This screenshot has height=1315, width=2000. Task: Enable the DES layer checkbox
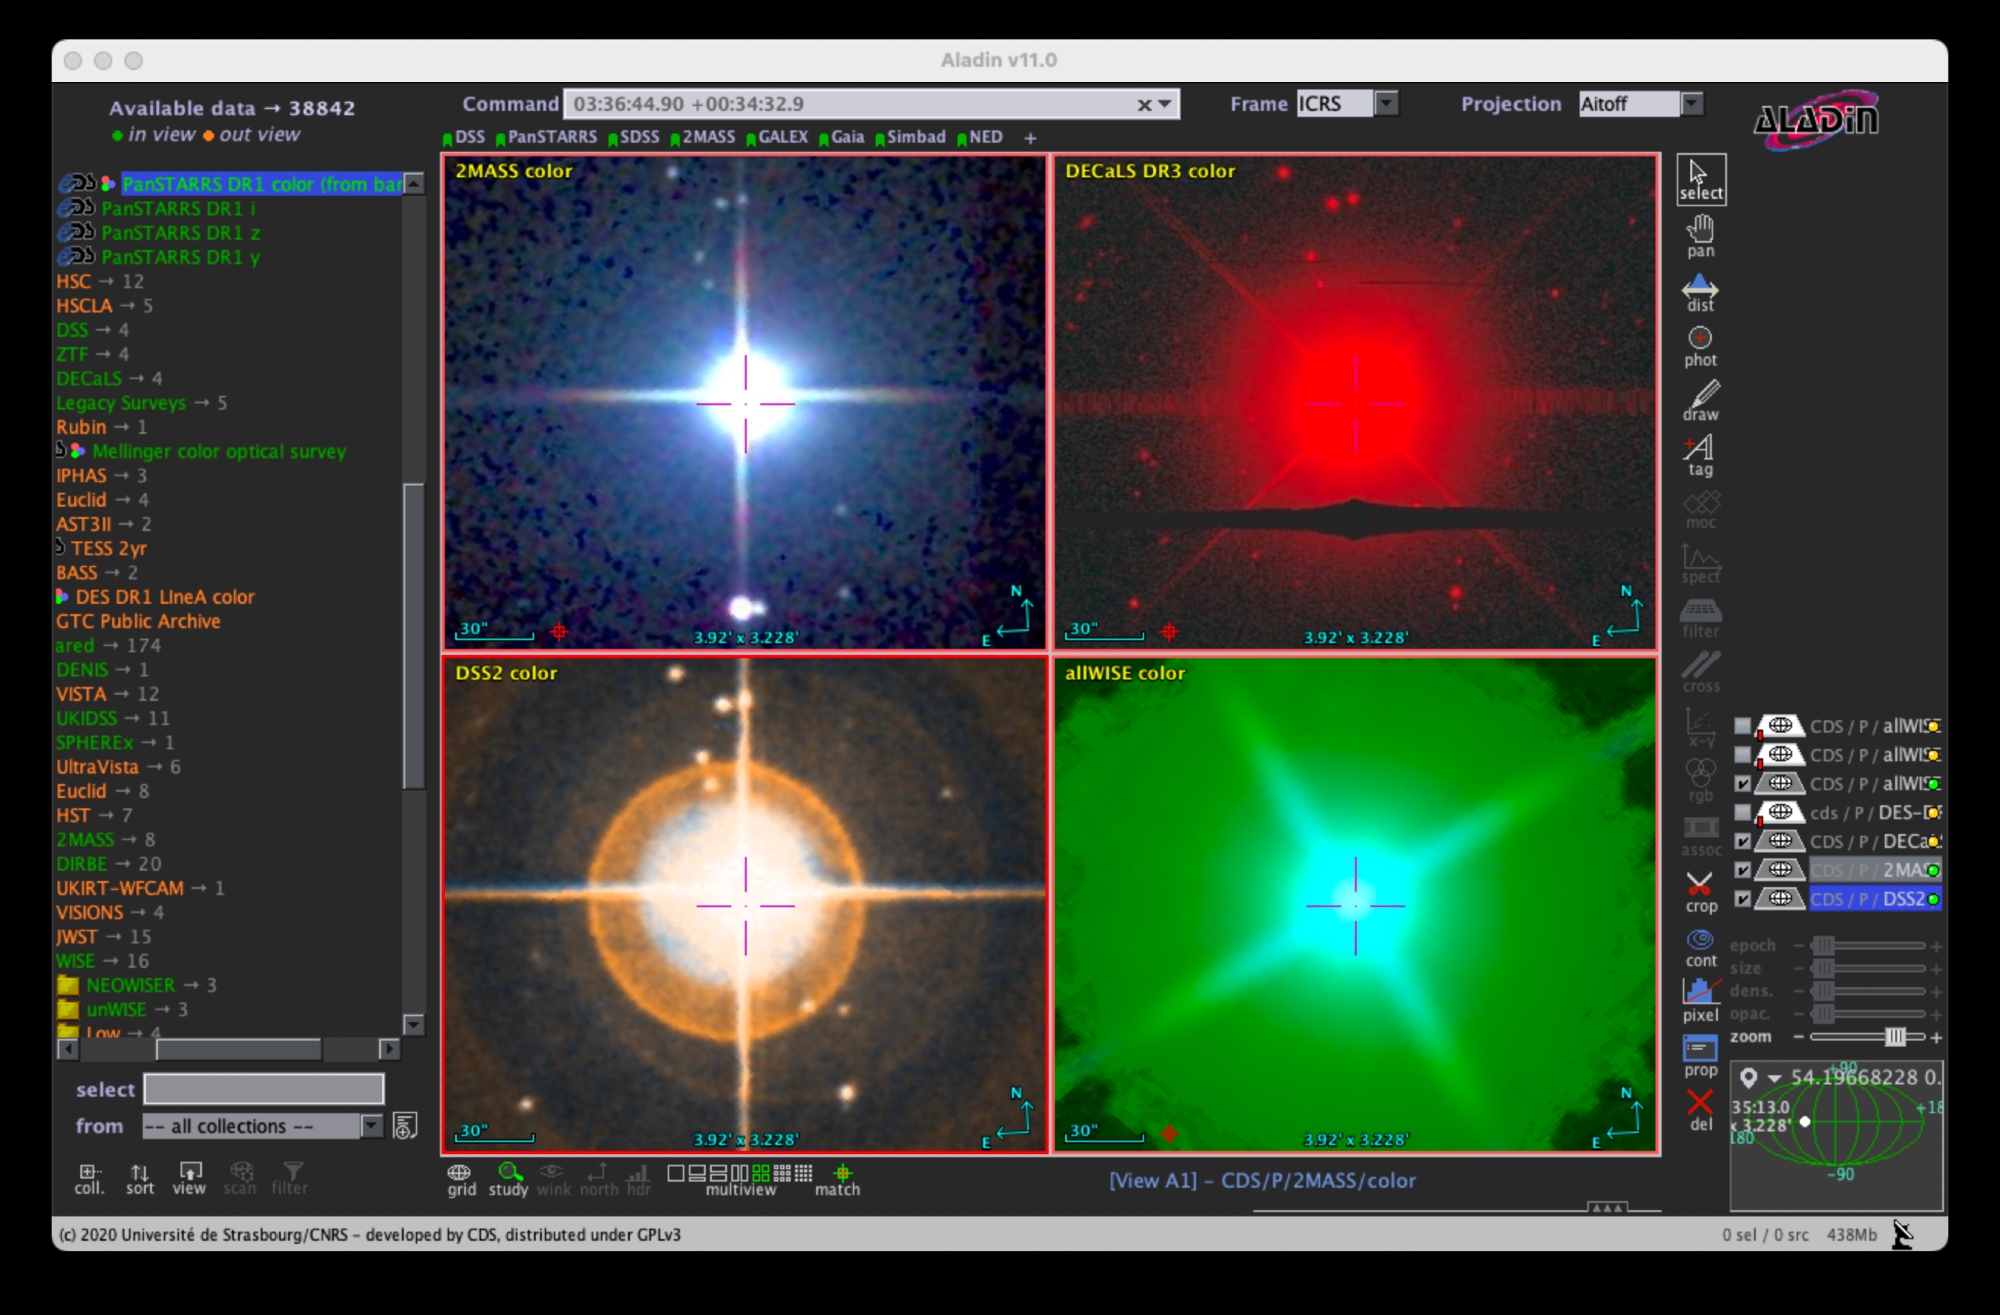(1743, 812)
